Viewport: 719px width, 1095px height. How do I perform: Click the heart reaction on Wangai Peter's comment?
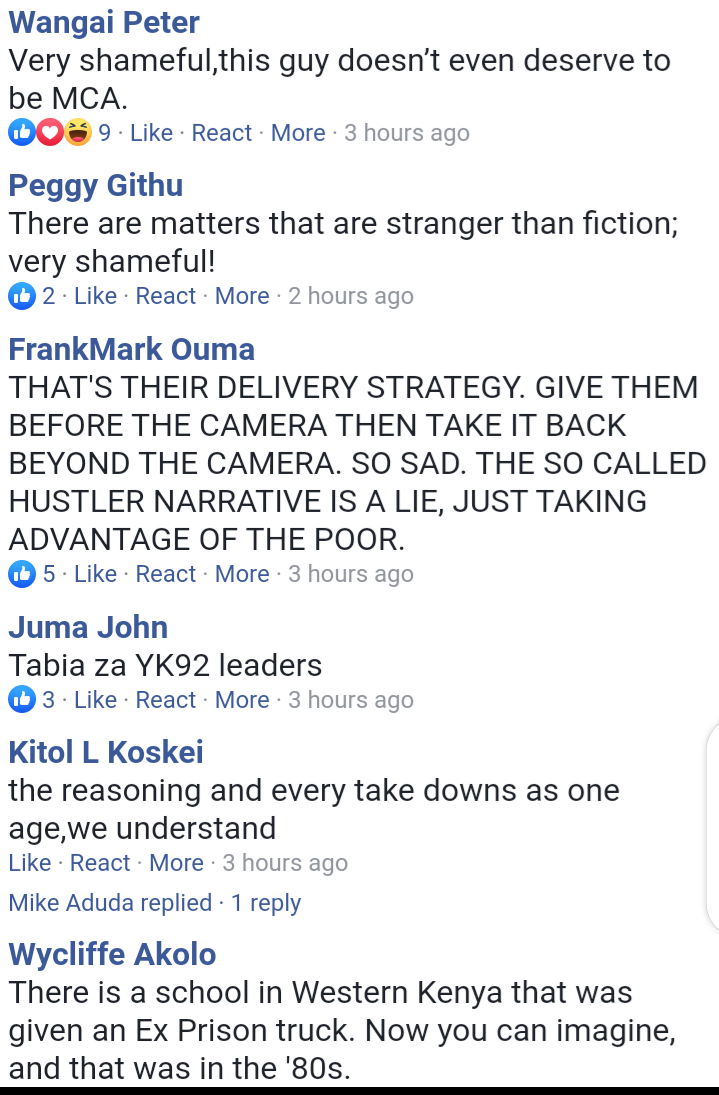coord(50,132)
